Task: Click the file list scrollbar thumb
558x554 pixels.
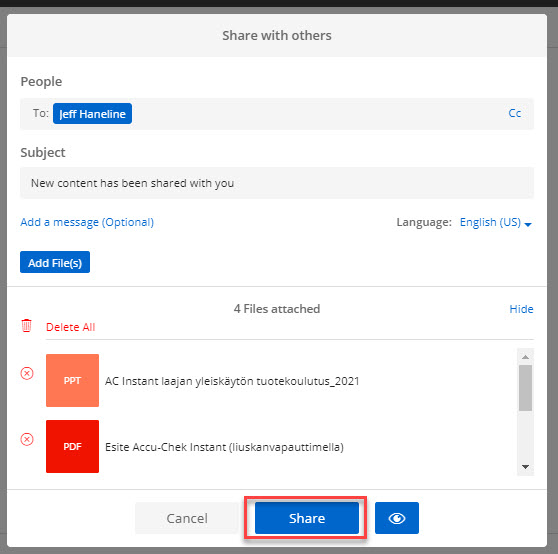Action: click(x=525, y=388)
